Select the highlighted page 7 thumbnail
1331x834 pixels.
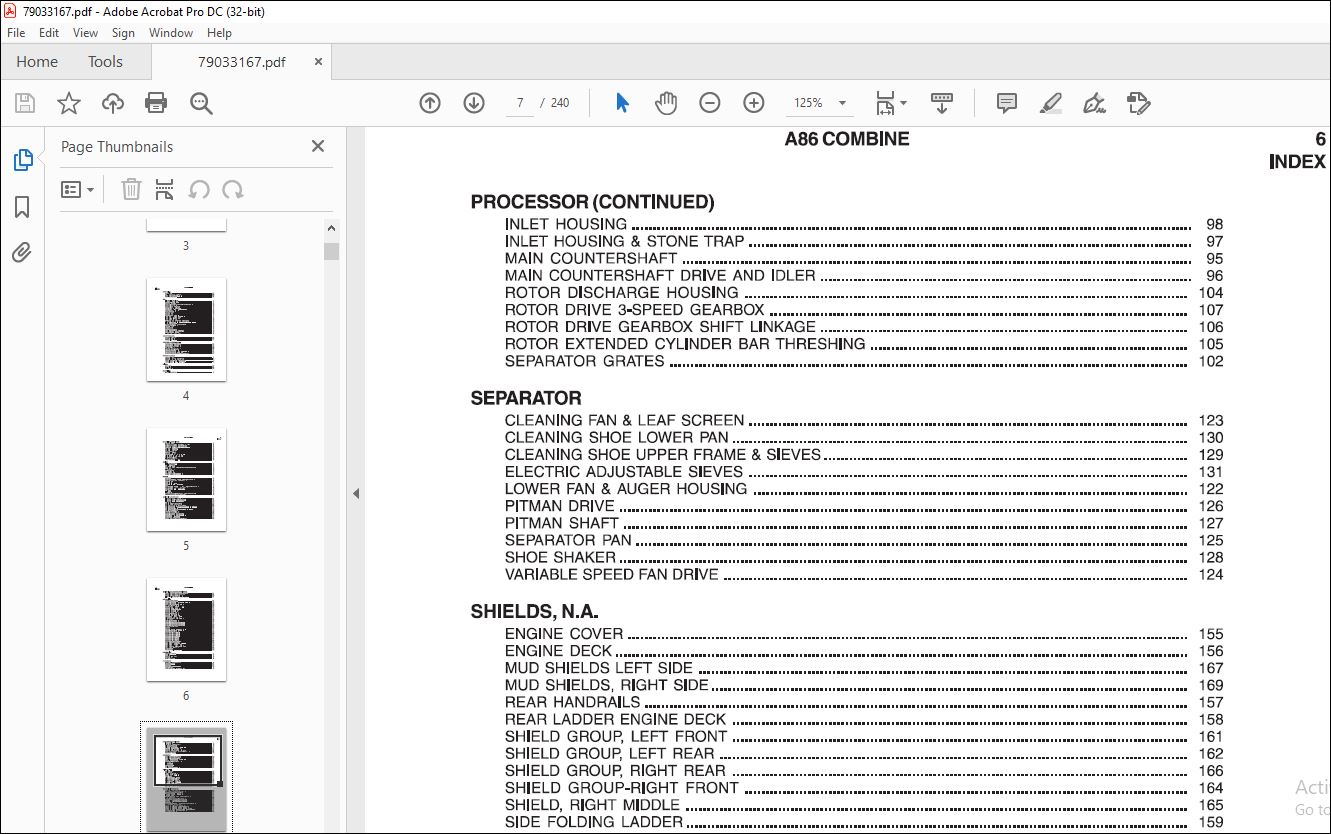(186, 780)
